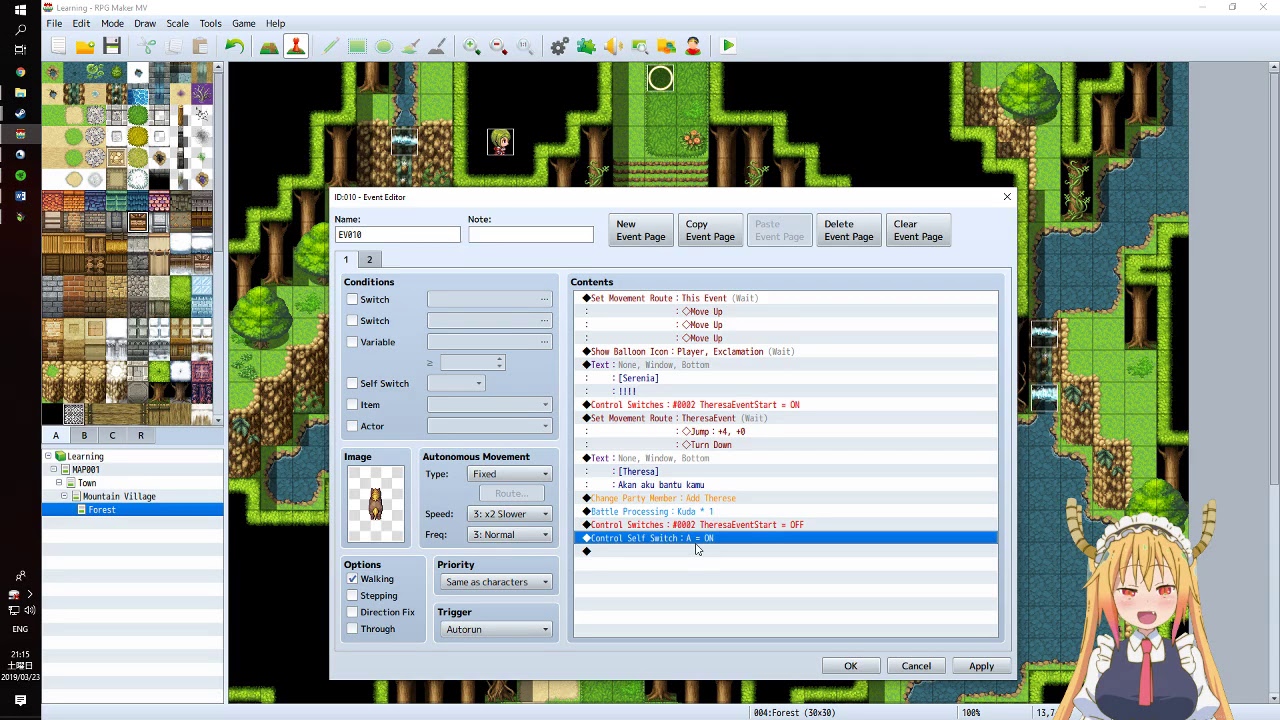Click the Undo arrow icon

tap(234, 46)
